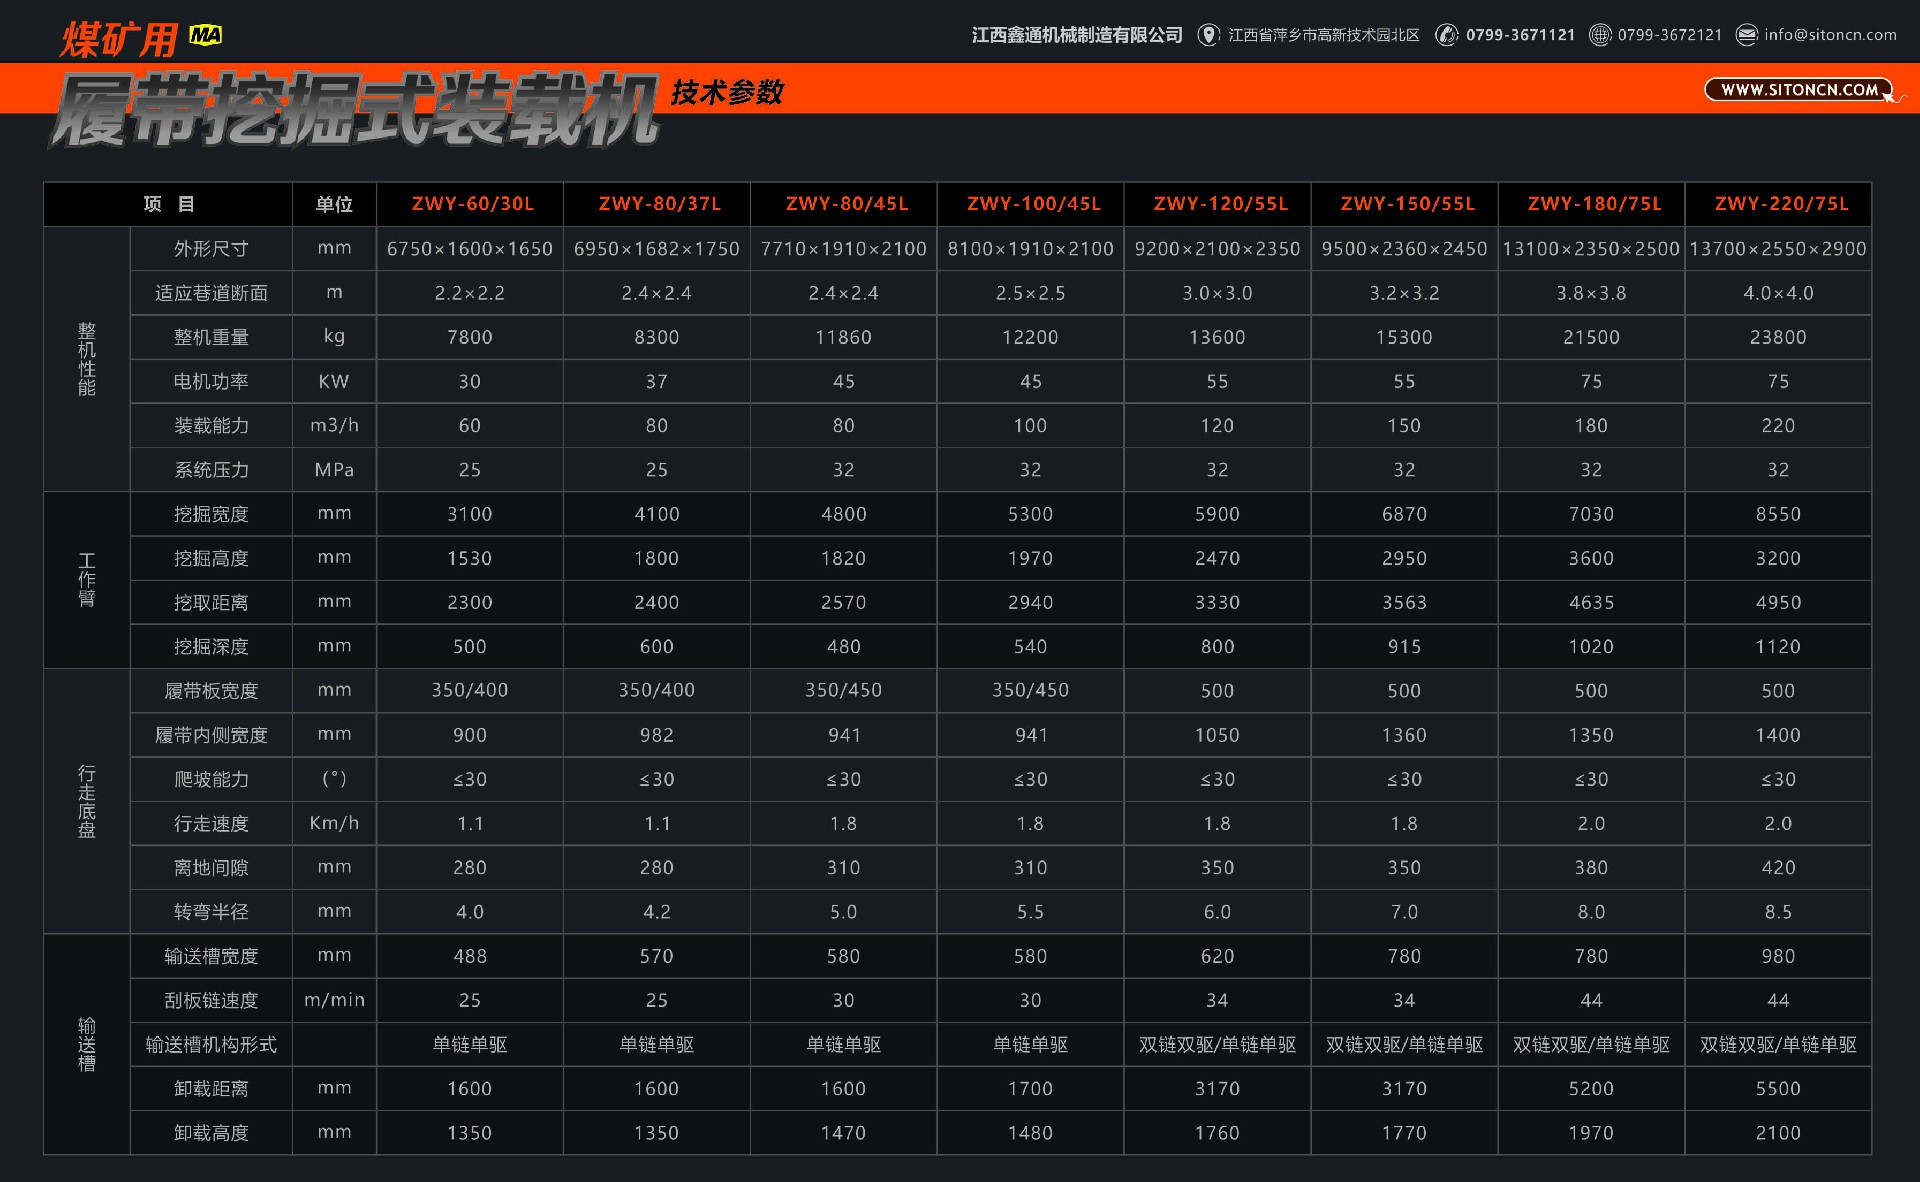Screen dimensions: 1920x1182
Task: Click the 煤矿用 orange title text
Action: tap(118, 40)
